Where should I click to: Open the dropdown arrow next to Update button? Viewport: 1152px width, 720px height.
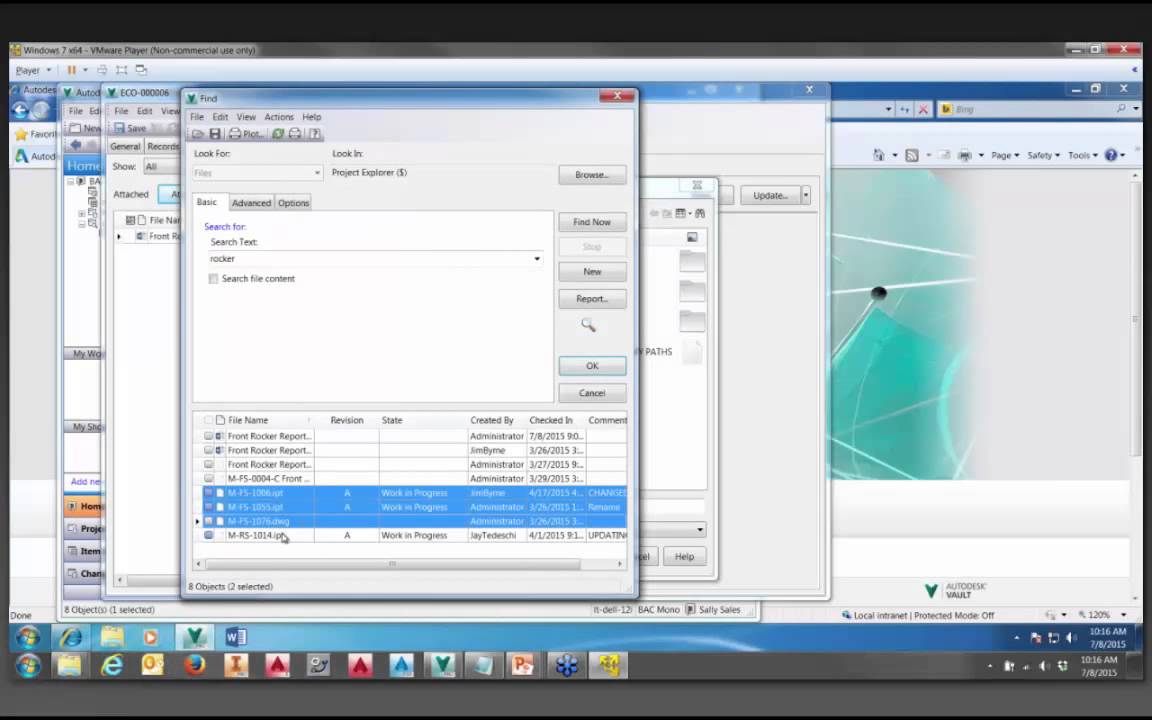pos(805,195)
